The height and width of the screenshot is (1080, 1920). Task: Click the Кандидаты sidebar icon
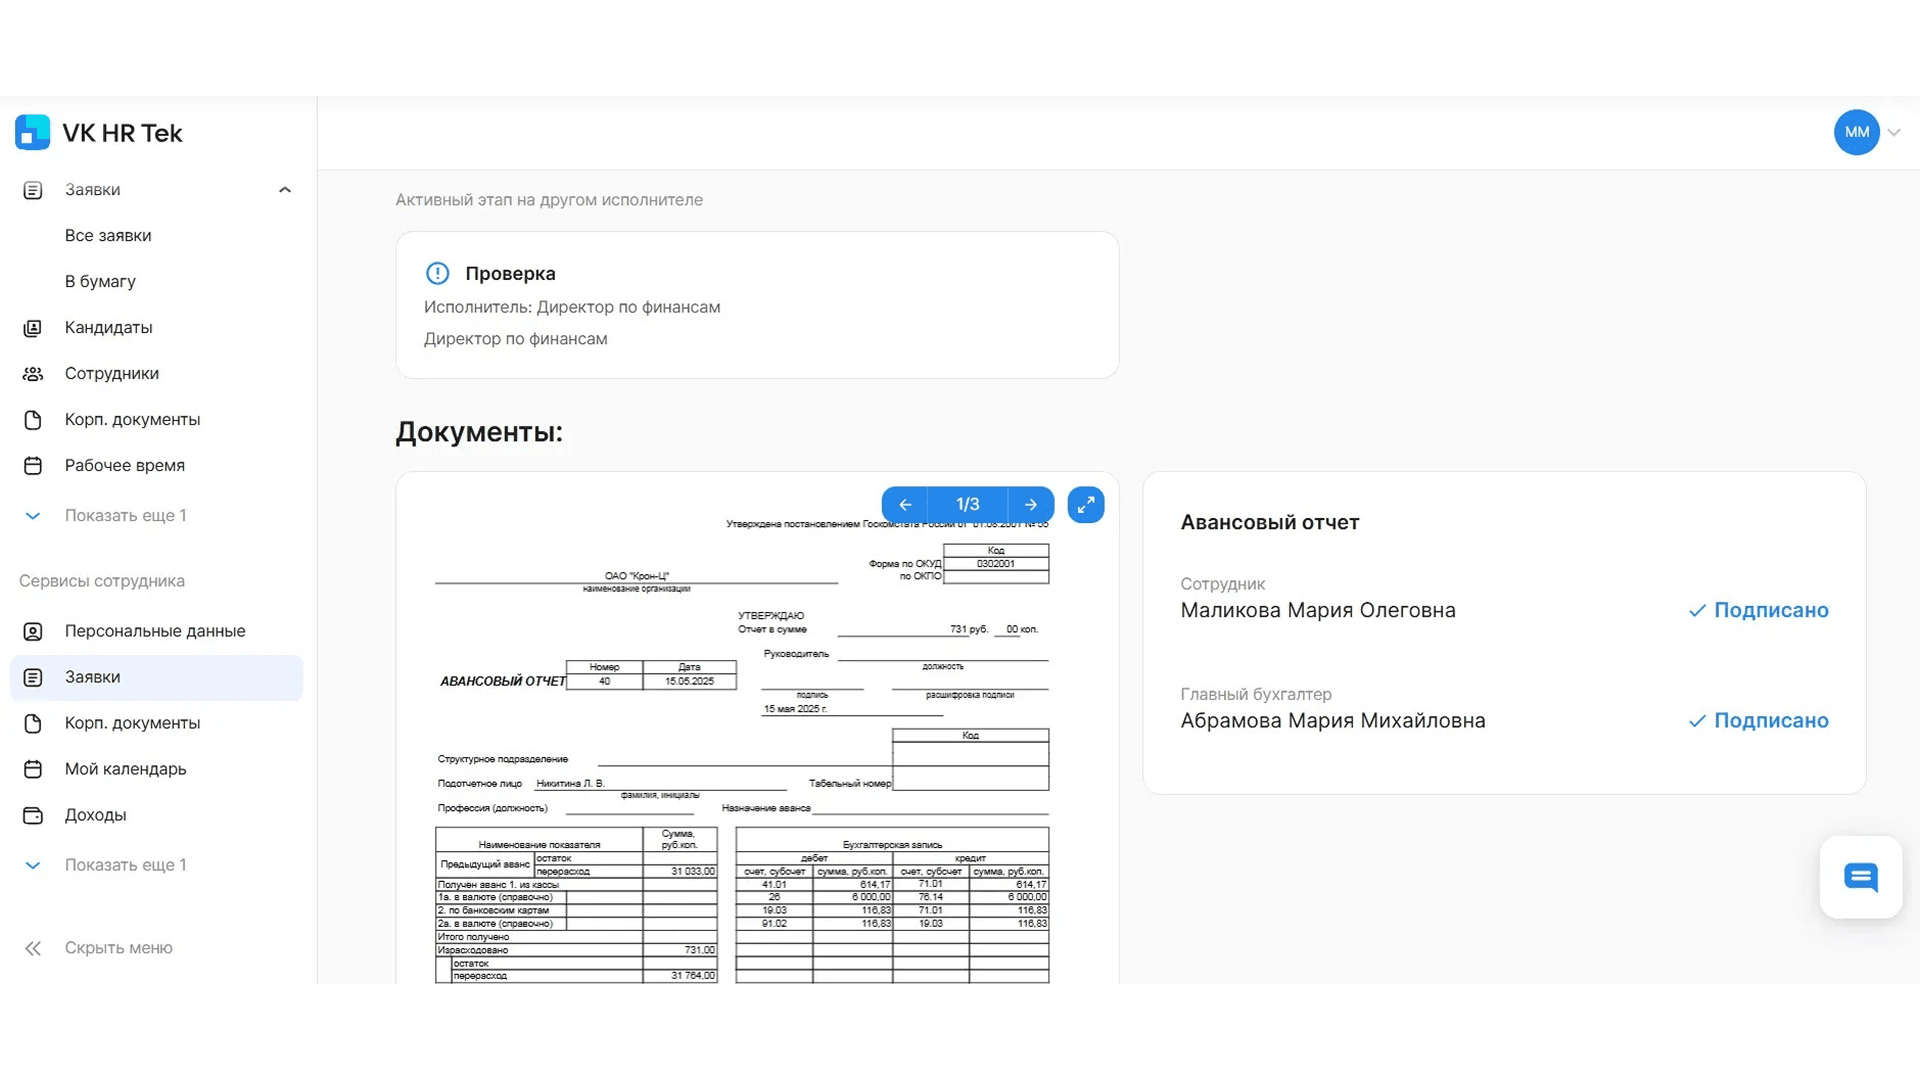pos(33,328)
